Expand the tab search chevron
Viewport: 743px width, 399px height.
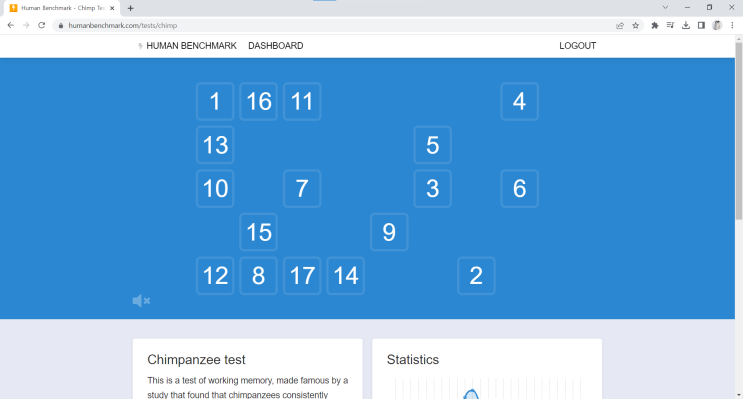(665, 8)
